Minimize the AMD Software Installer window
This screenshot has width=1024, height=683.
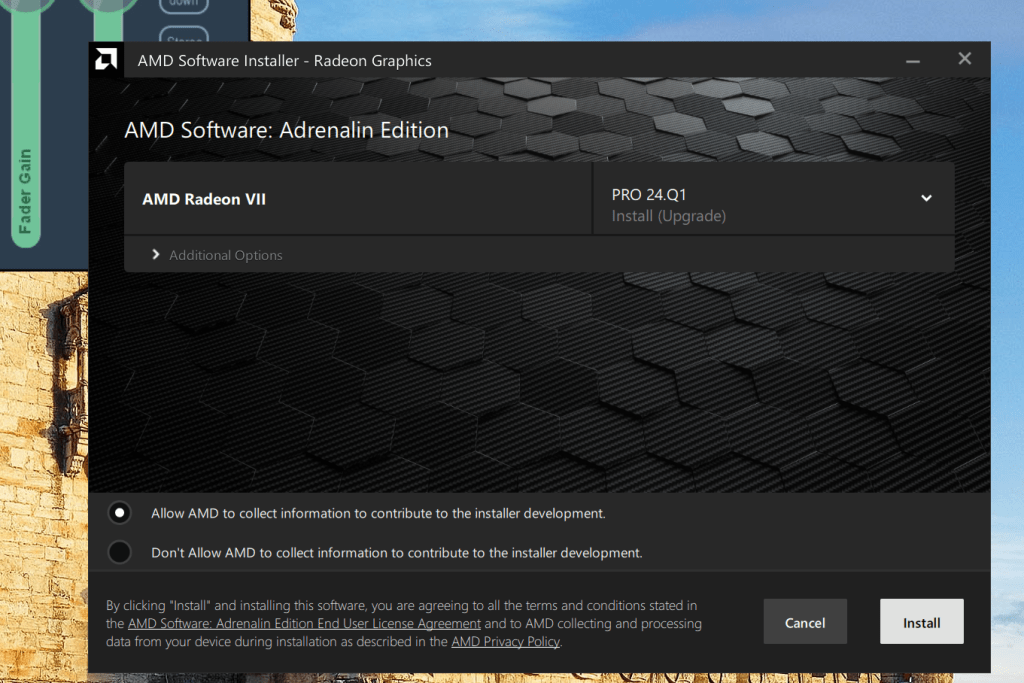coord(913,60)
